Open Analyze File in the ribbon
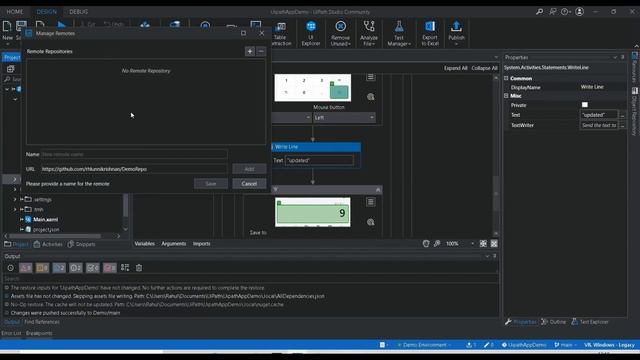640x360 pixels. coord(369,33)
